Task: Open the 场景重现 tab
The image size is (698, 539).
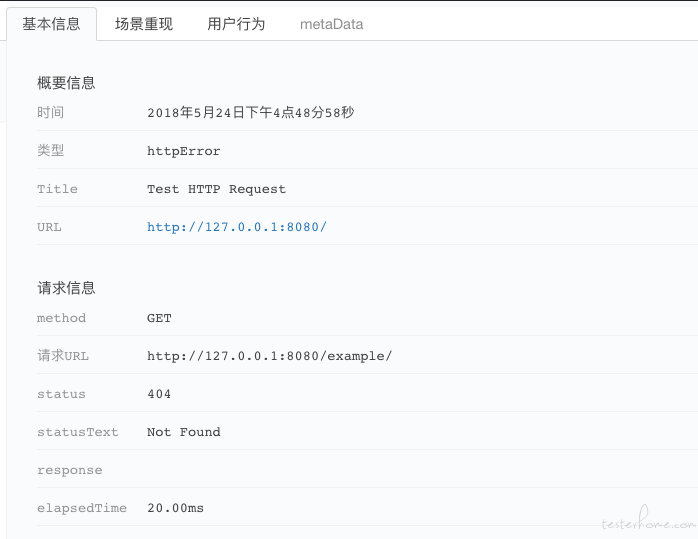Action: (144, 24)
